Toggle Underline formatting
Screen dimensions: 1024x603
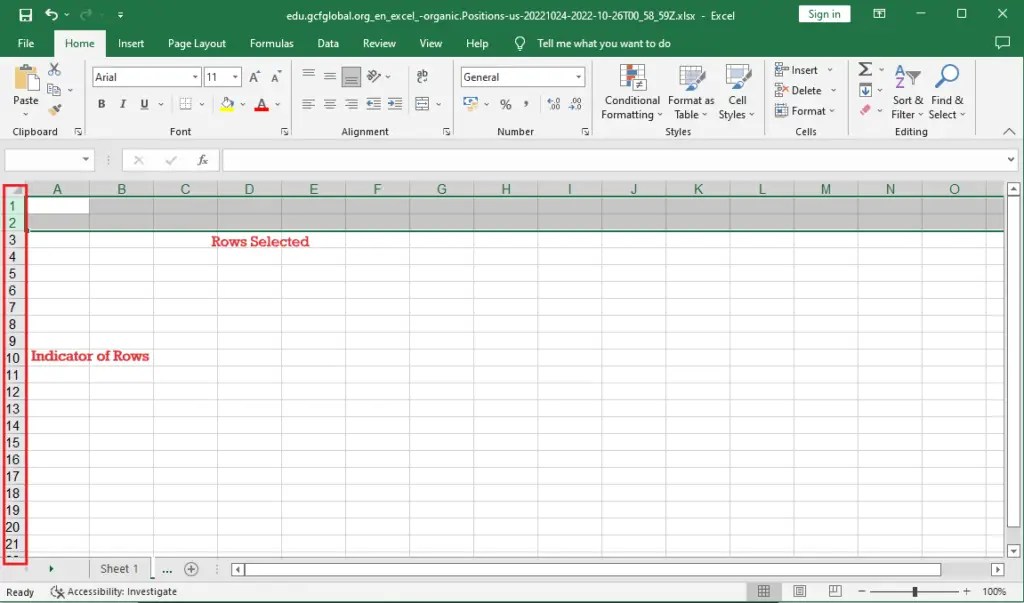[144, 104]
